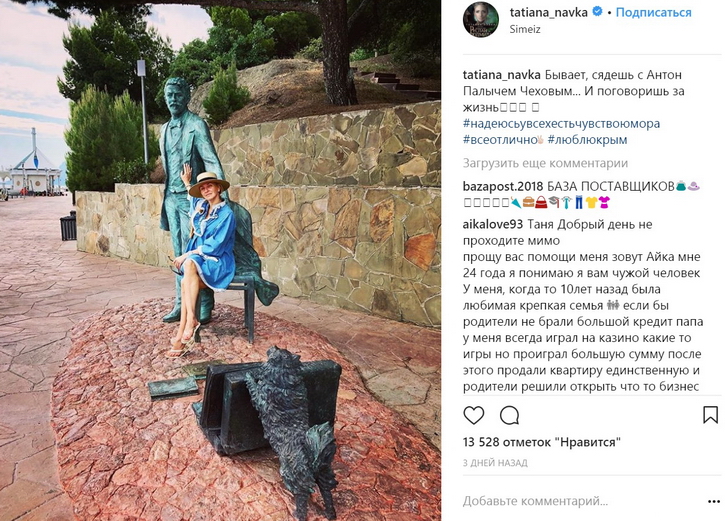Open tatiana_navka username in caption

(x=502, y=75)
